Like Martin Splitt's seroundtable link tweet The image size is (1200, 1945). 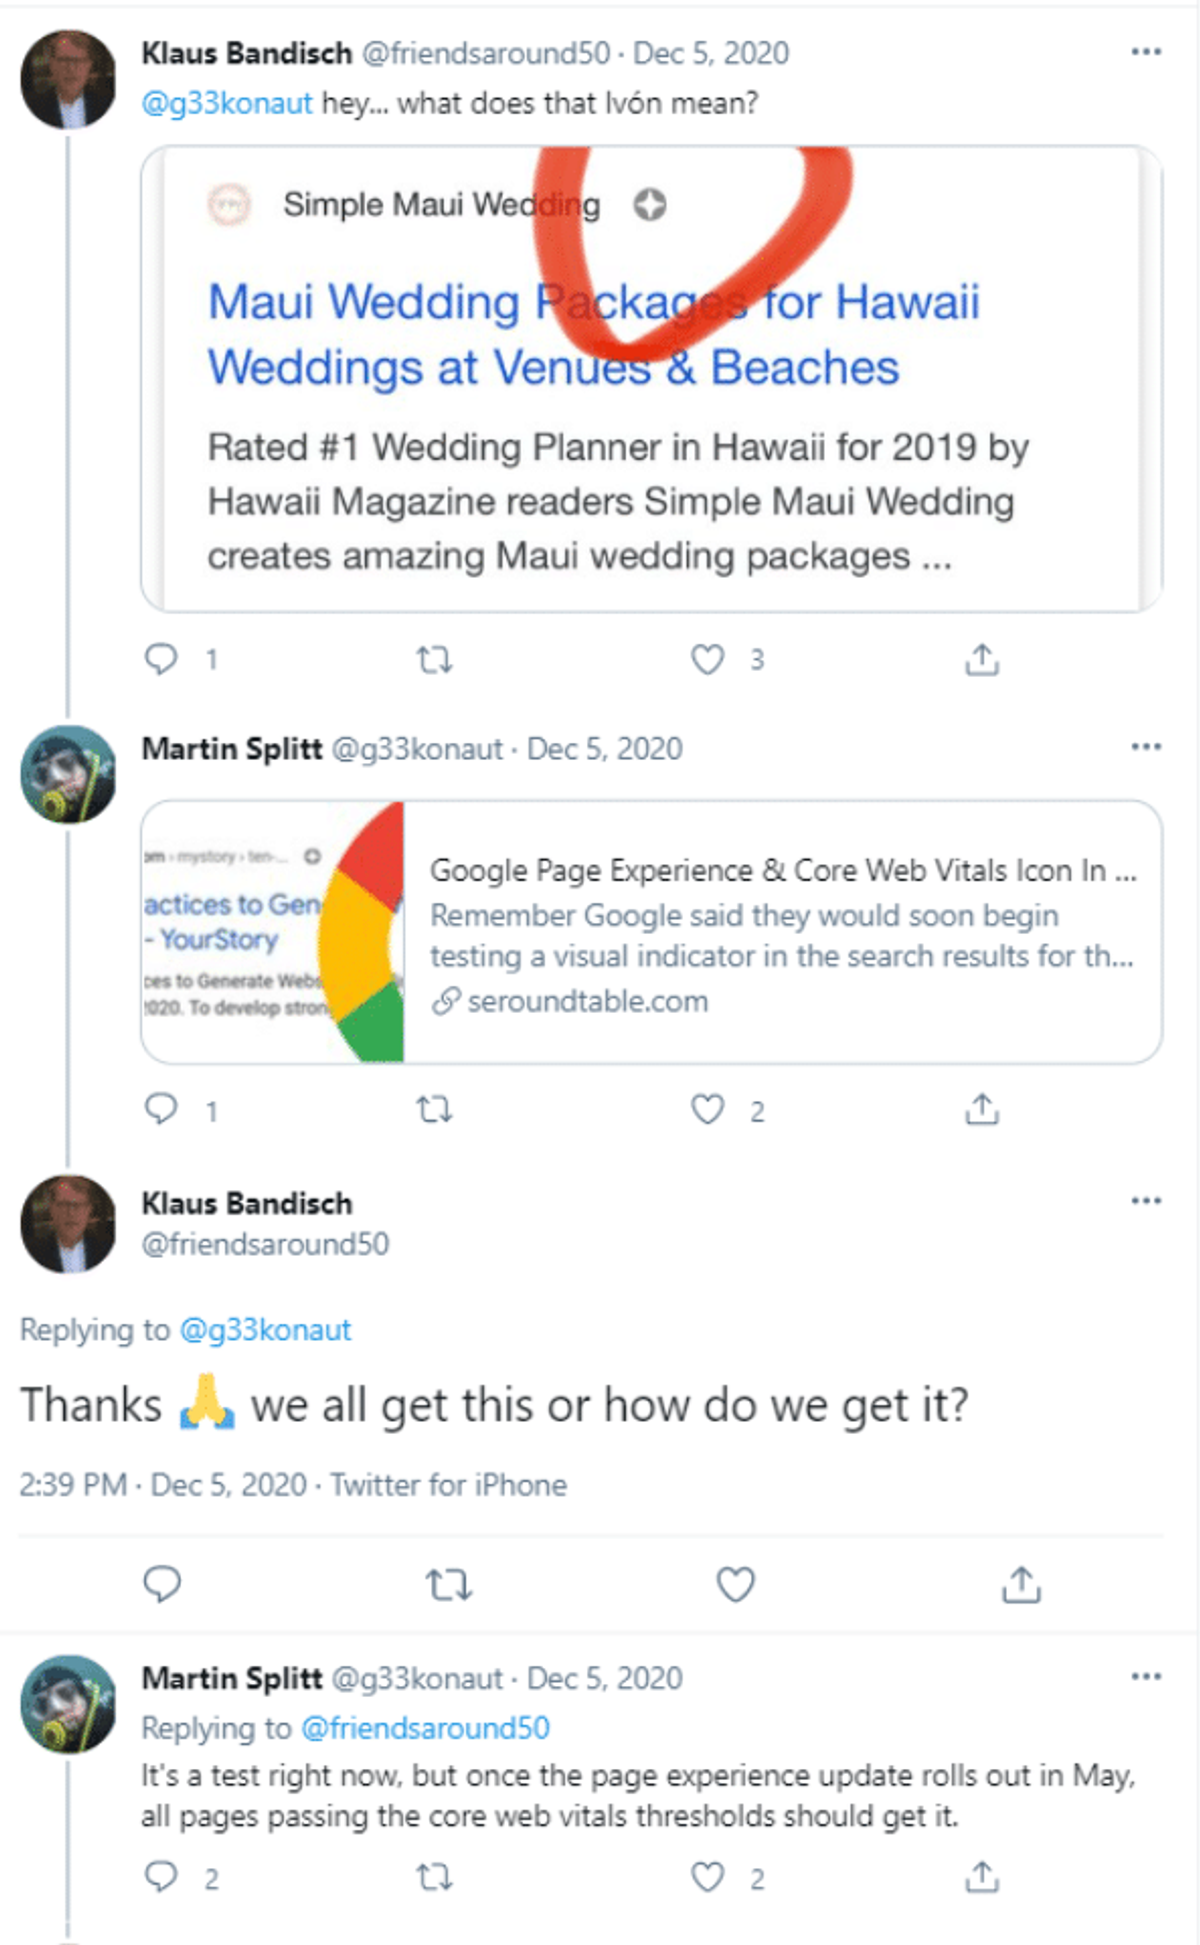[708, 1109]
